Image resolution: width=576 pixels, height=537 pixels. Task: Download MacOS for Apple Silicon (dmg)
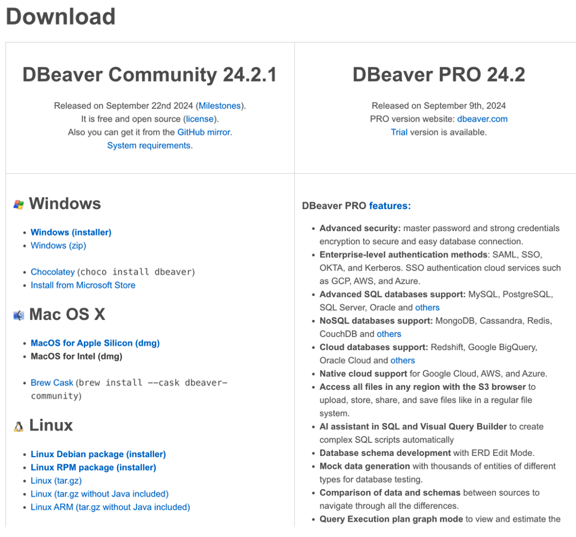tap(95, 343)
